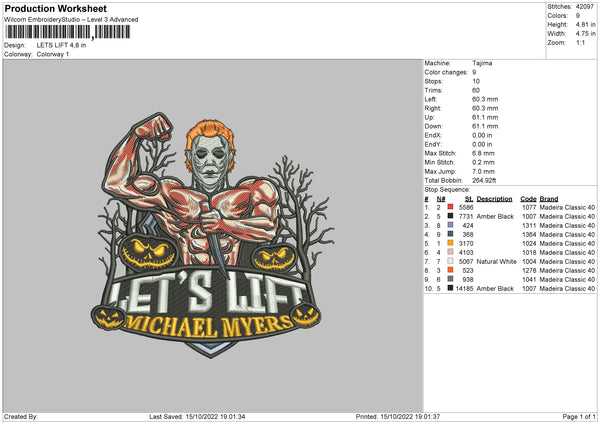Pick the pink swatch for code 1018
The width and height of the screenshot is (600, 424).
pyautogui.click(x=450, y=252)
